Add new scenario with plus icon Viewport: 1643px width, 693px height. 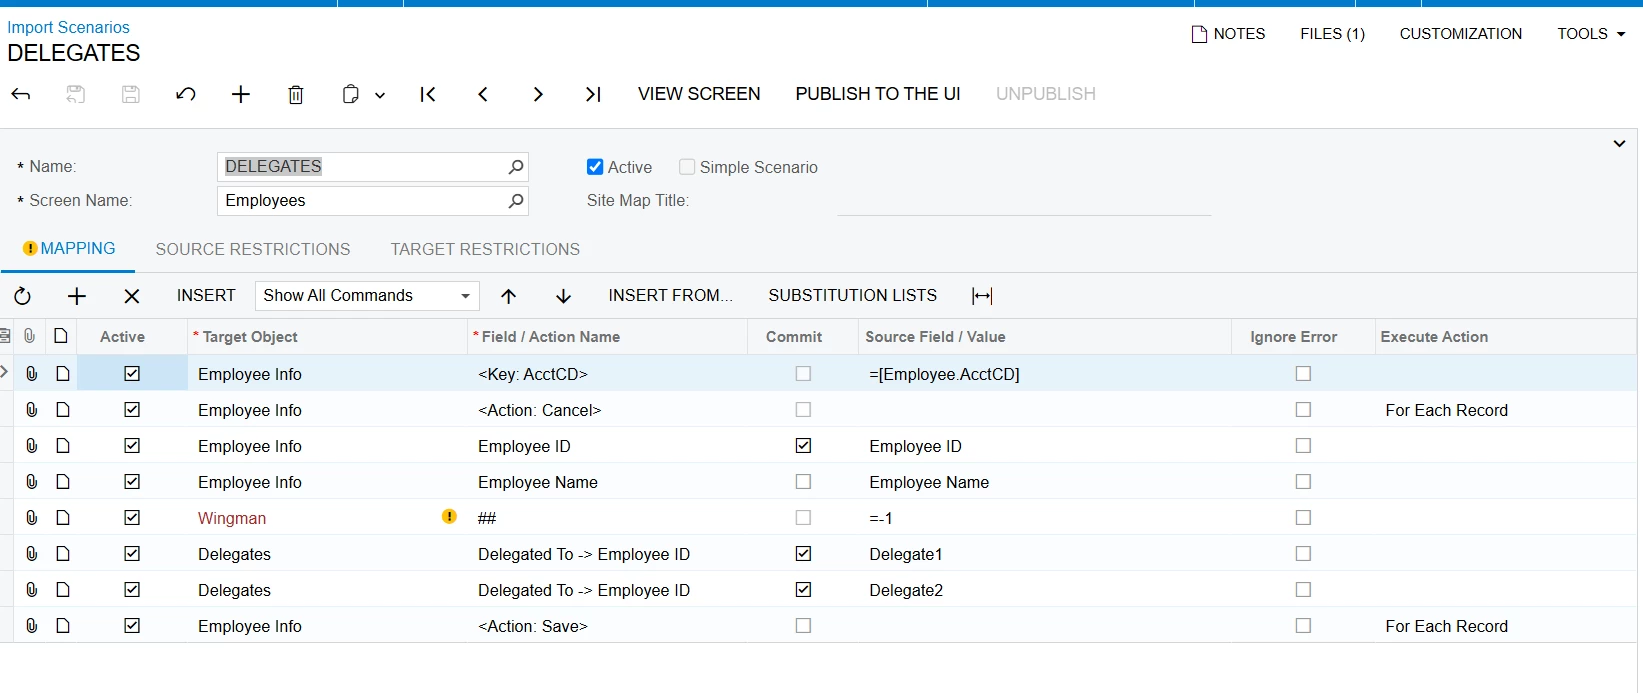click(241, 94)
